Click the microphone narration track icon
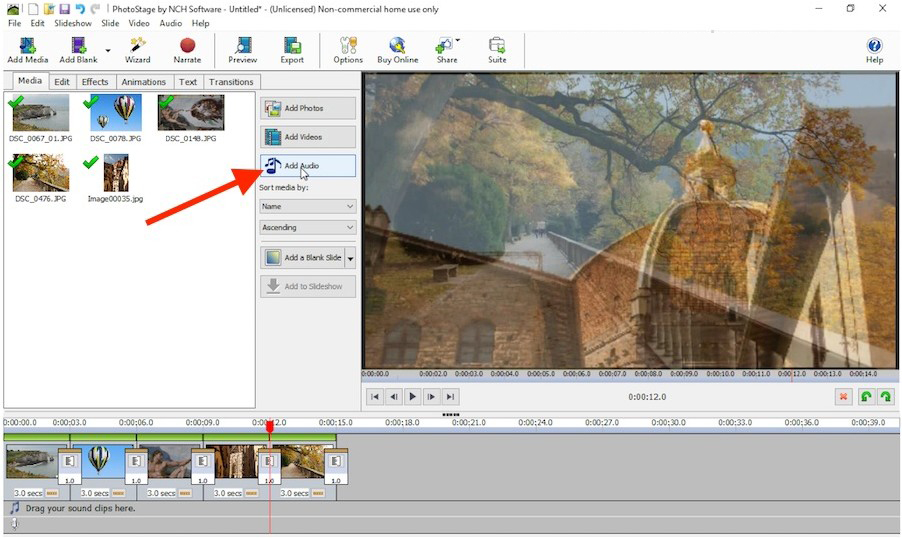 point(14,524)
